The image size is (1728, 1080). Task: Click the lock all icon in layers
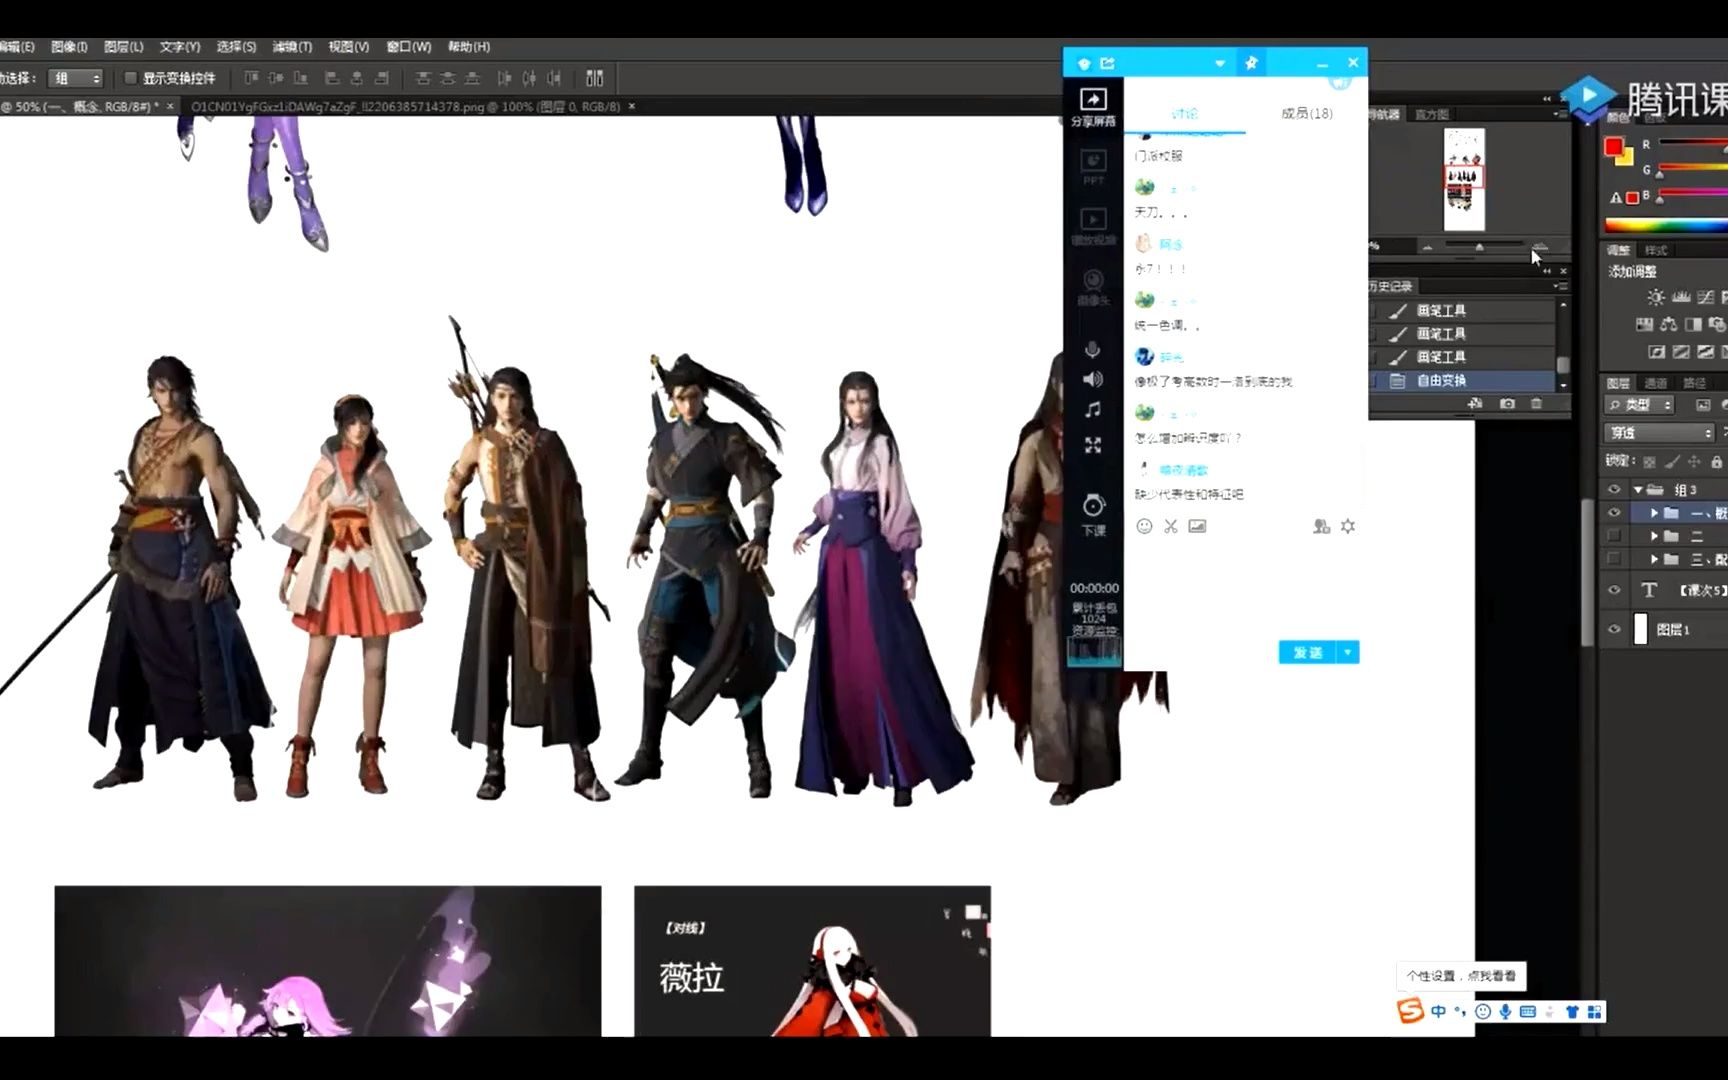tap(1717, 461)
